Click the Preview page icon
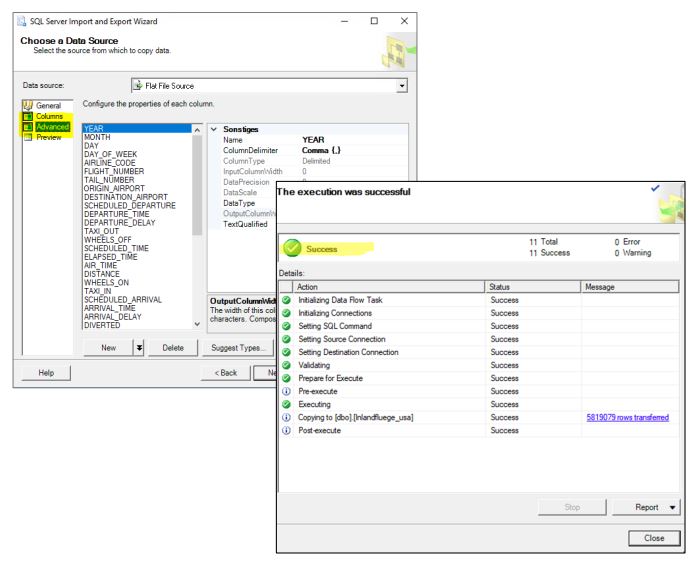This screenshot has width=695, height=567. (x=27, y=138)
